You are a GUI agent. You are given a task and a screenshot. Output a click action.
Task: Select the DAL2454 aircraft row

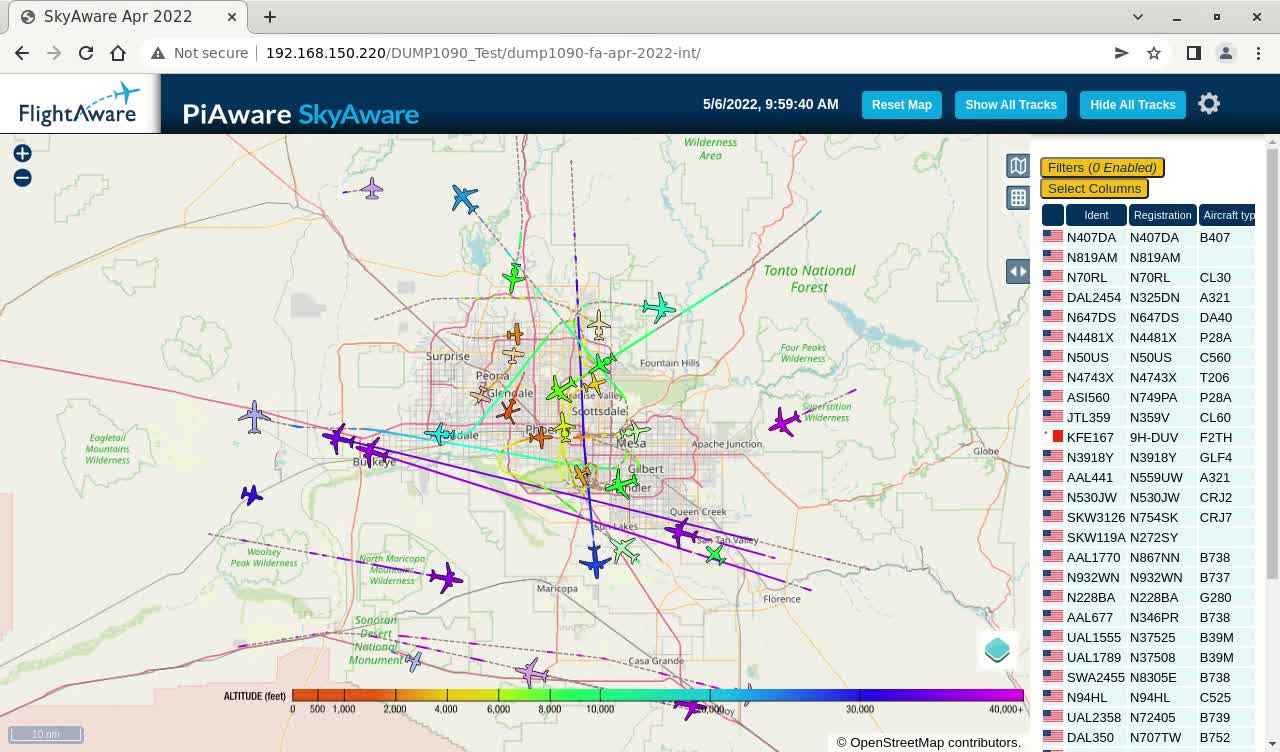(1148, 297)
